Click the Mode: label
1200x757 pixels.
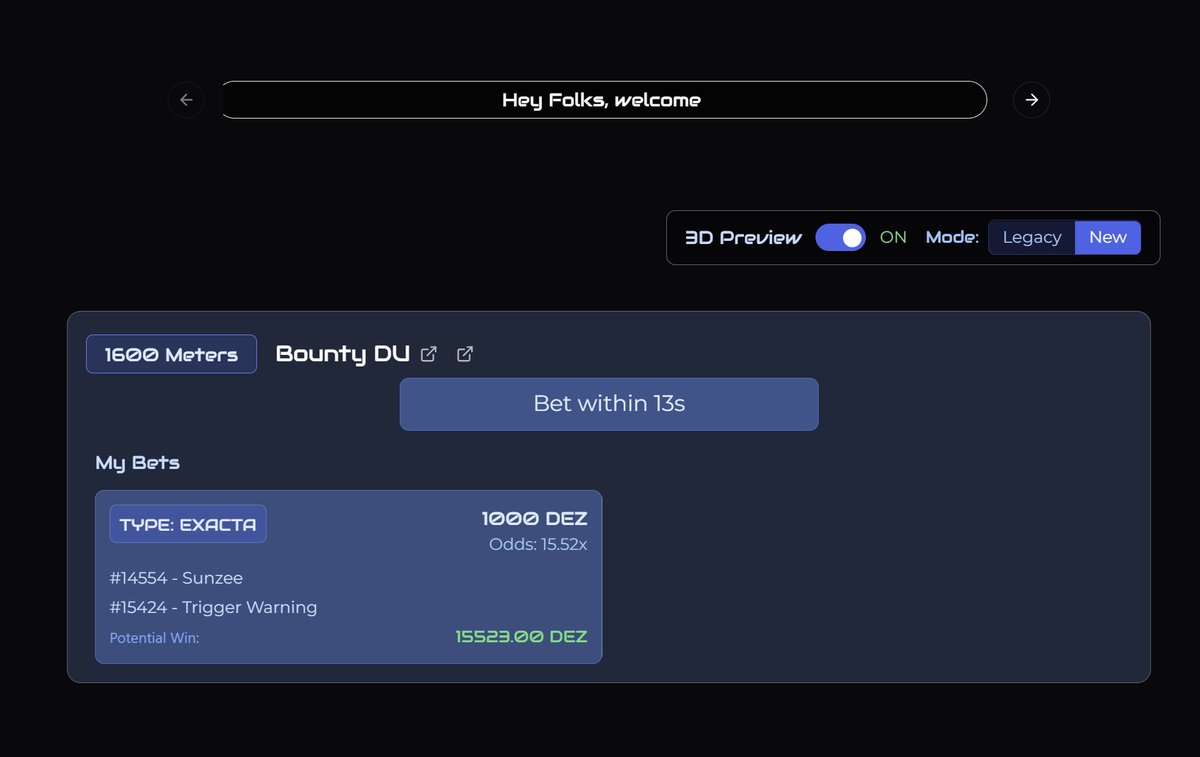952,237
